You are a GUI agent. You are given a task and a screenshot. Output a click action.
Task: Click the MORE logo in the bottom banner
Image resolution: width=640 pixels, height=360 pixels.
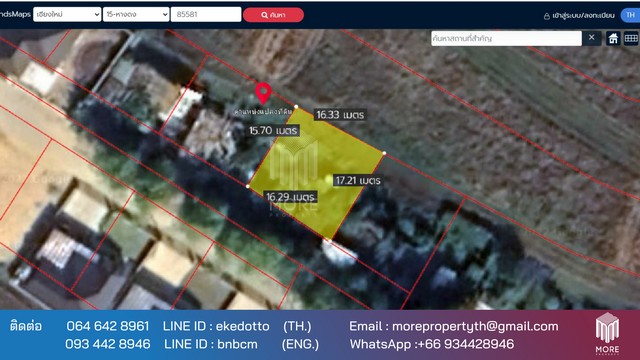click(x=607, y=333)
